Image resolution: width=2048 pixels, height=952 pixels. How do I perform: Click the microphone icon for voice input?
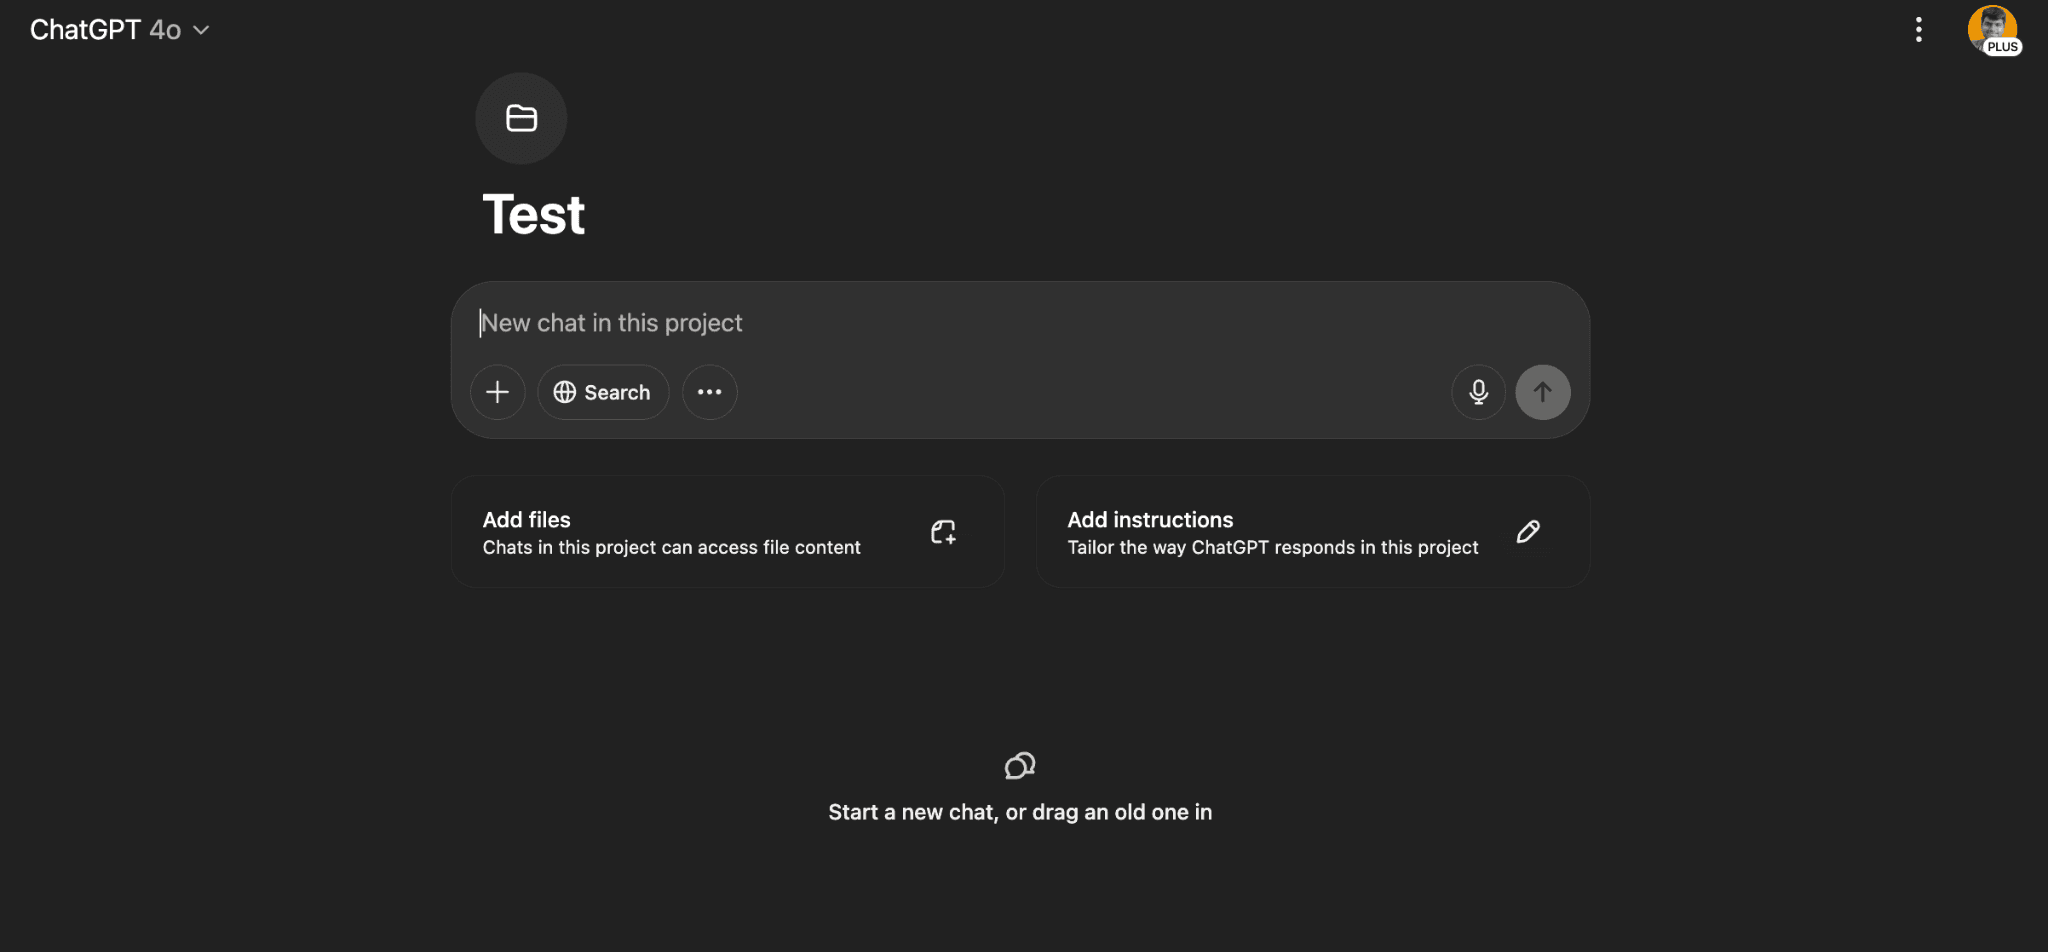1478,392
